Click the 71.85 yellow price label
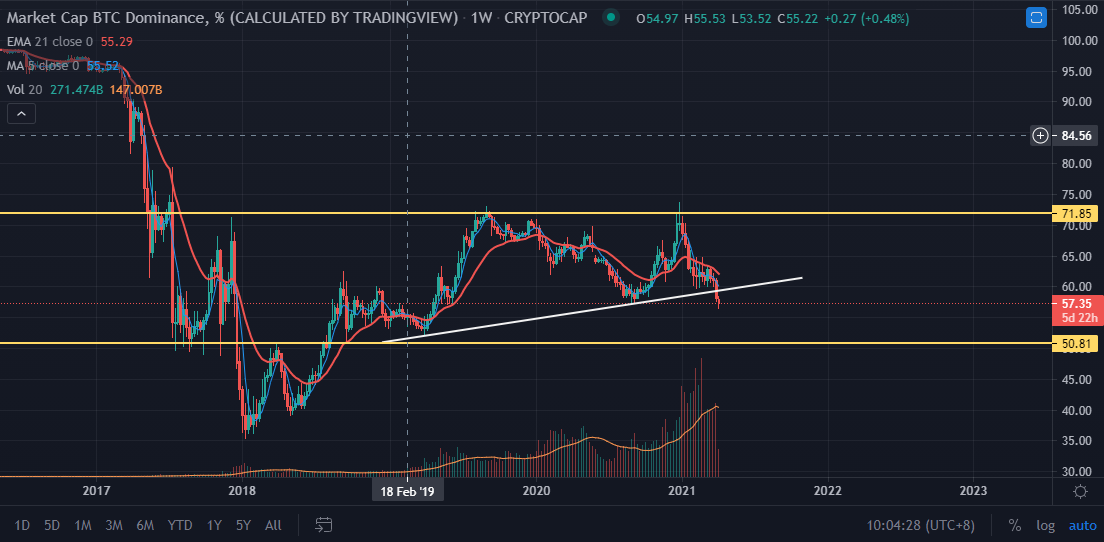This screenshot has width=1104, height=542. (x=1074, y=213)
